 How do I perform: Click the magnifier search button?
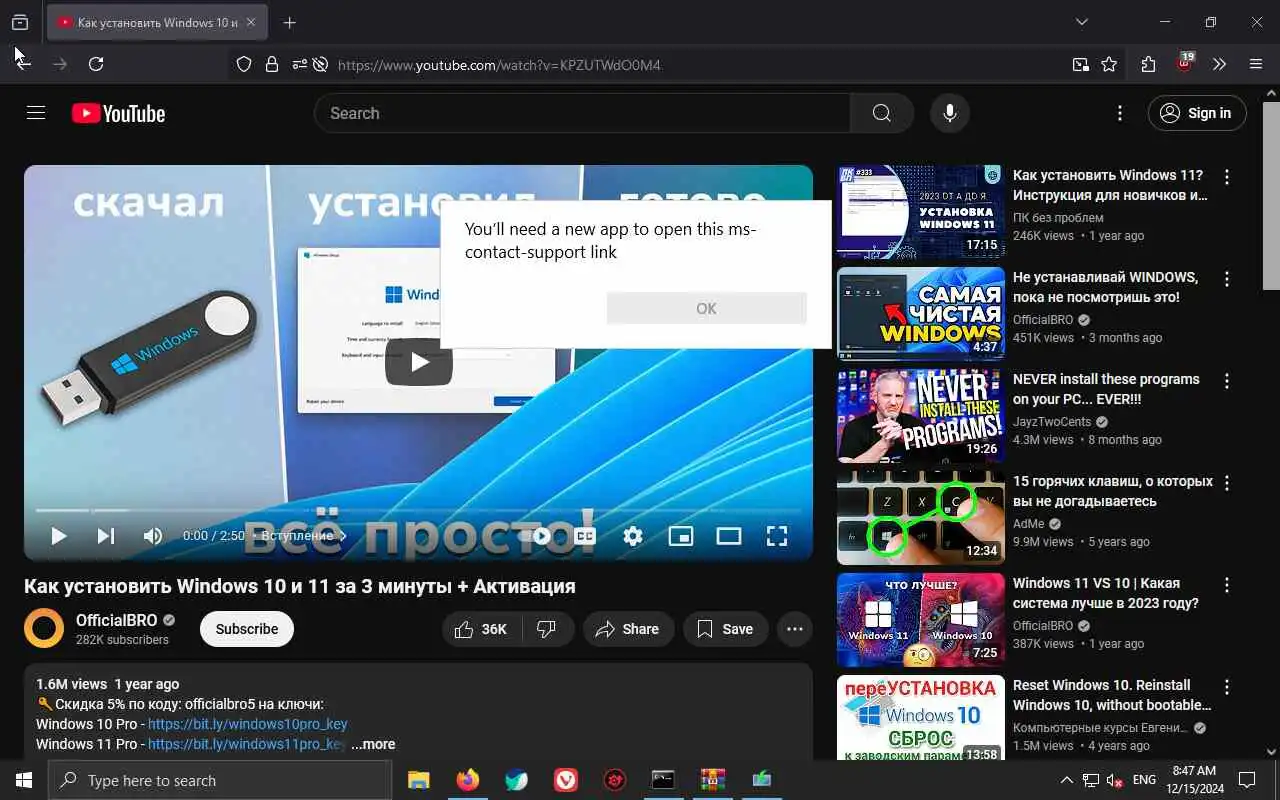click(881, 113)
